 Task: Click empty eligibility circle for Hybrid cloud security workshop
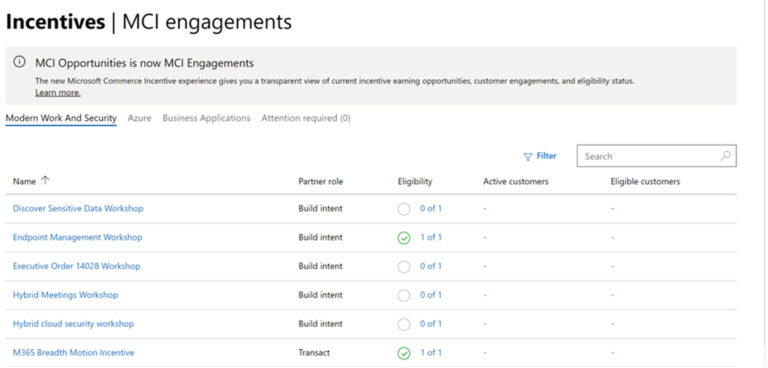(x=404, y=324)
